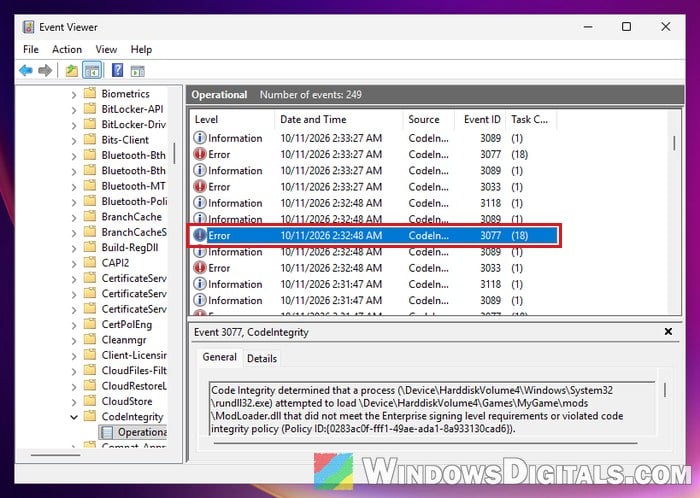Click the Forward arrow toolbar icon
This screenshot has width=700, height=498.
tap(45, 71)
